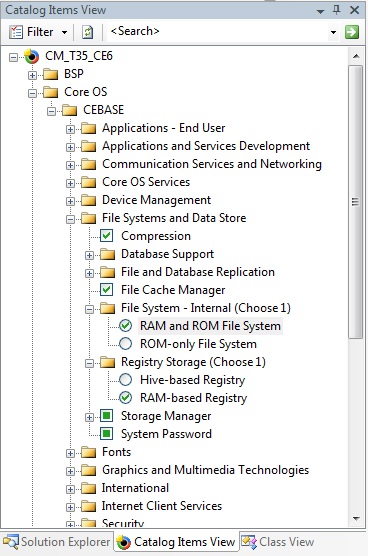Uncheck the File Cache Manager checkbox
This screenshot has height=556, width=368.
(x=106, y=289)
